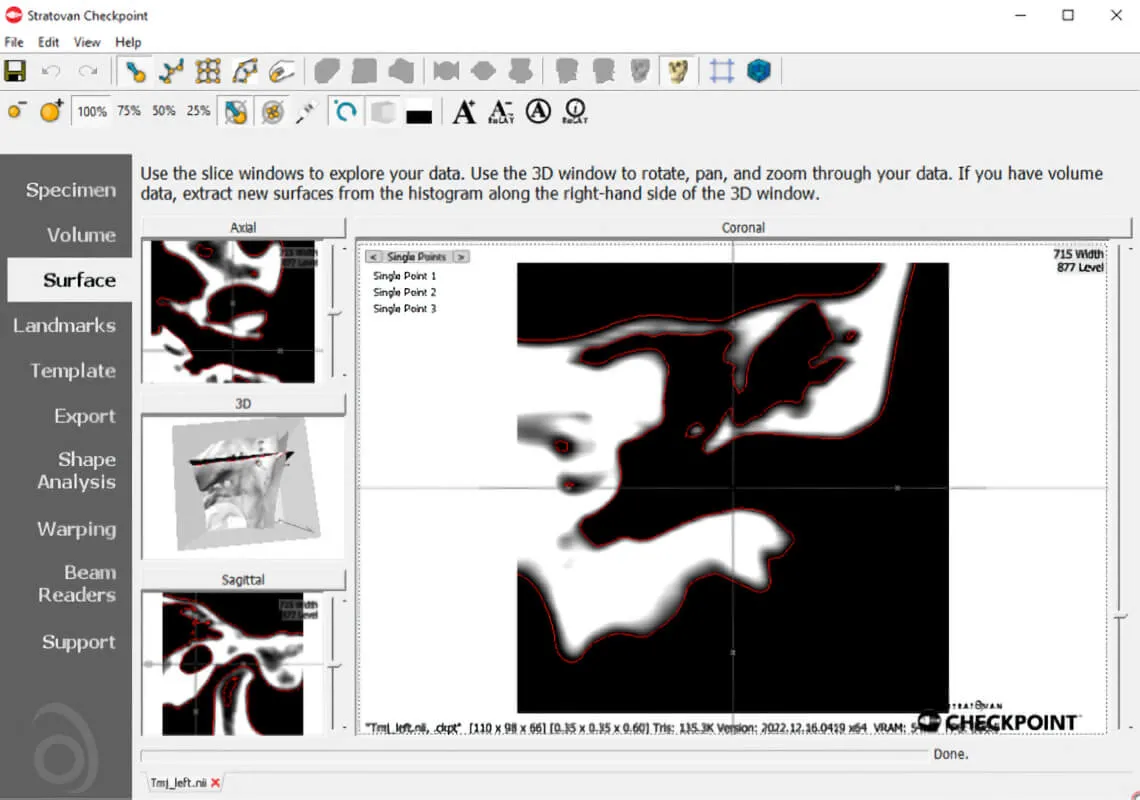This screenshot has height=800, width=1140.
Task: Toggle the skull surface display button
Action: point(678,71)
